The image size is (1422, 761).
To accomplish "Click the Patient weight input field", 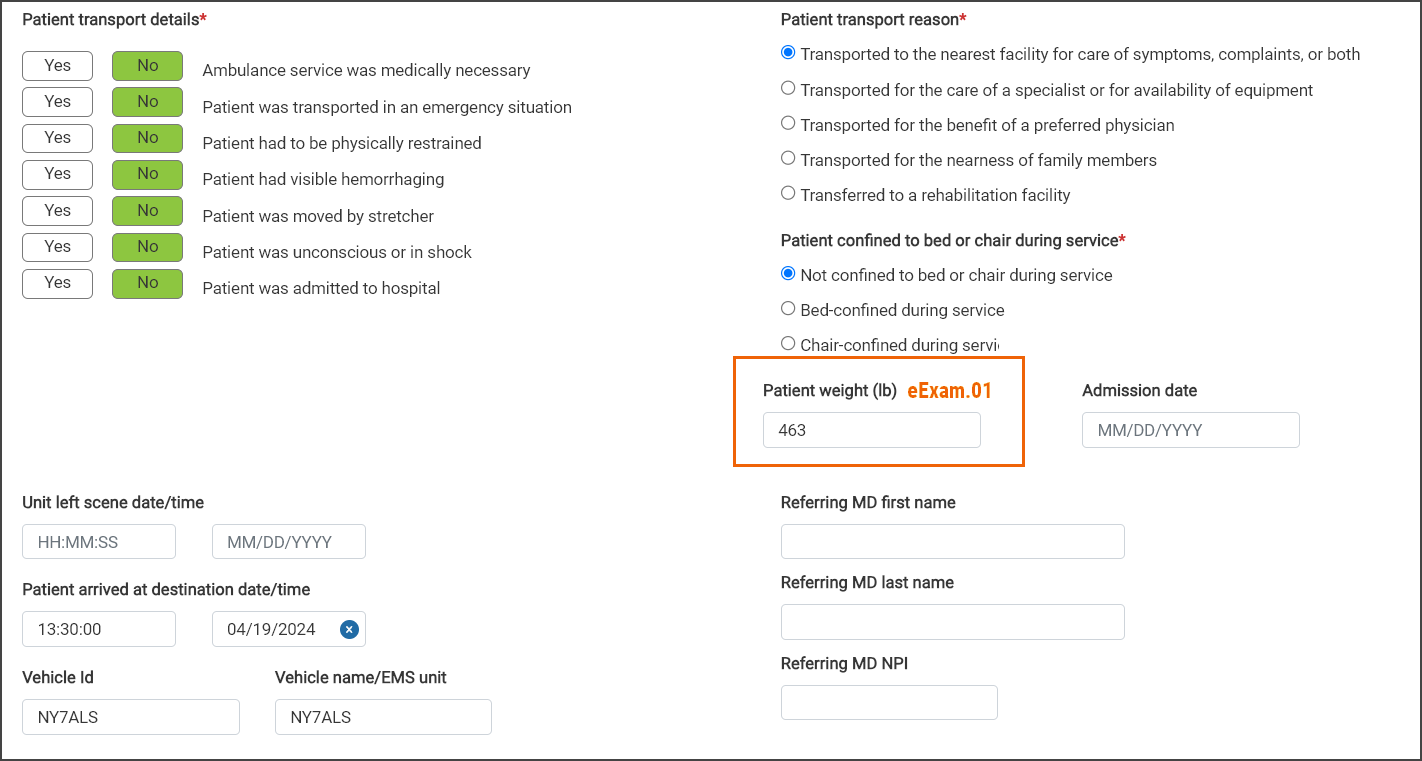I will click(871, 430).
